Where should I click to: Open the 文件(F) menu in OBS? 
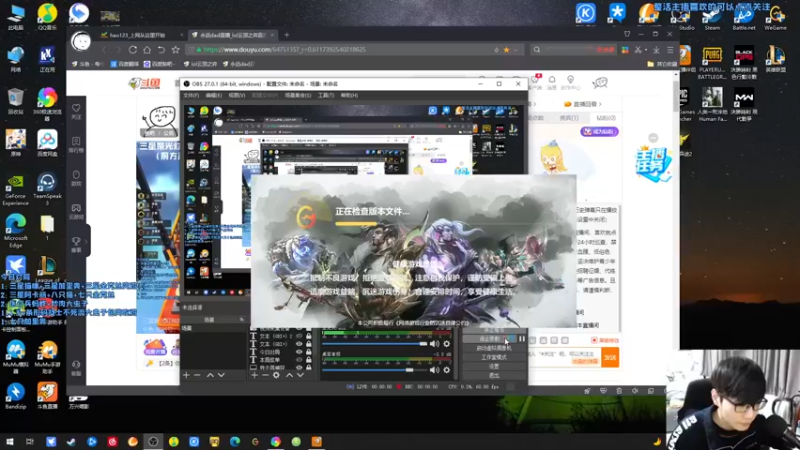tap(191, 95)
